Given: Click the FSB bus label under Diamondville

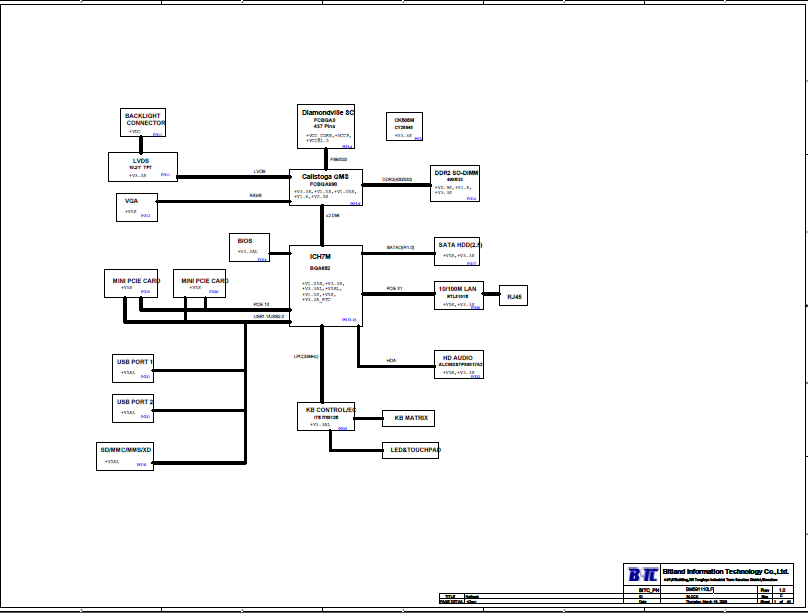Looking at the screenshot, I should (x=339, y=160).
